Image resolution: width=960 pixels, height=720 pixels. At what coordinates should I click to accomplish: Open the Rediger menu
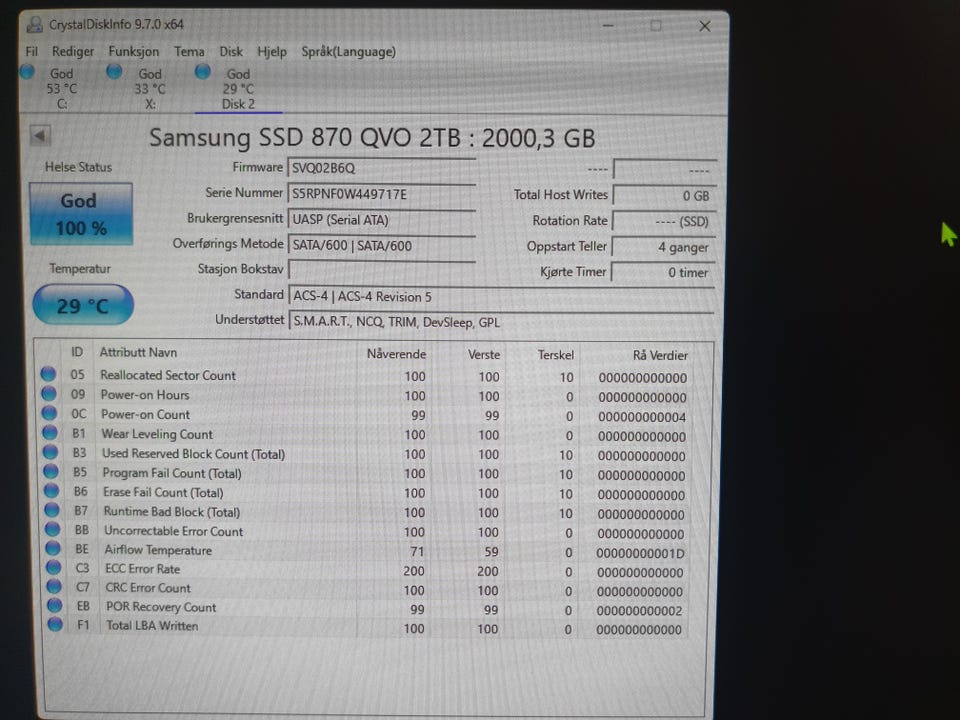click(x=73, y=51)
